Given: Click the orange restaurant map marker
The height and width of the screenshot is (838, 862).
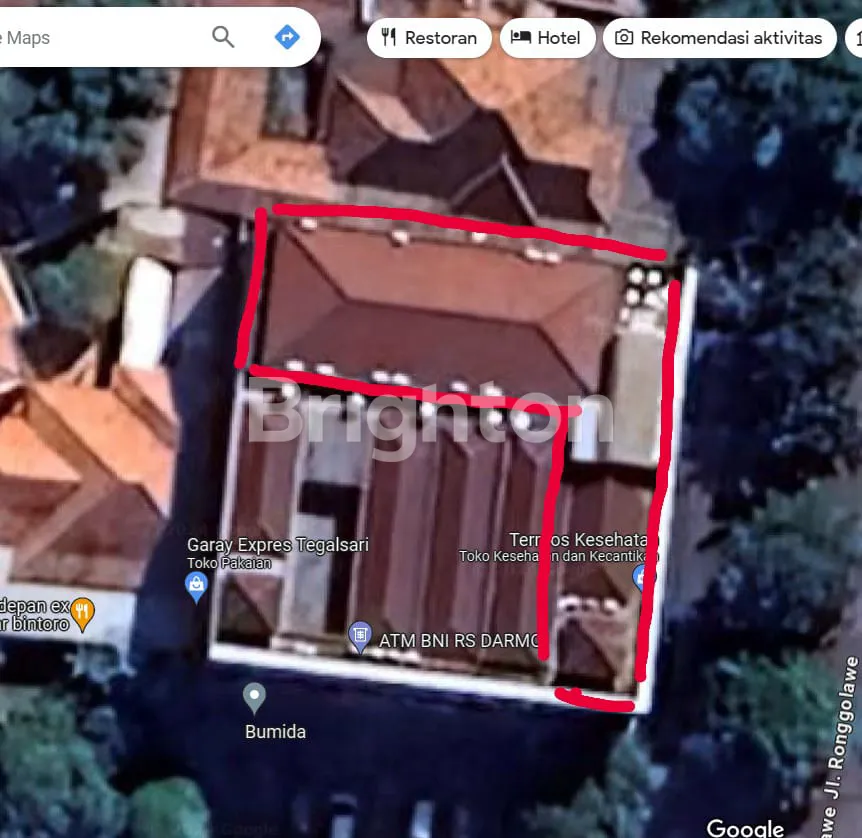Looking at the screenshot, I should pyautogui.click(x=83, y=610).
